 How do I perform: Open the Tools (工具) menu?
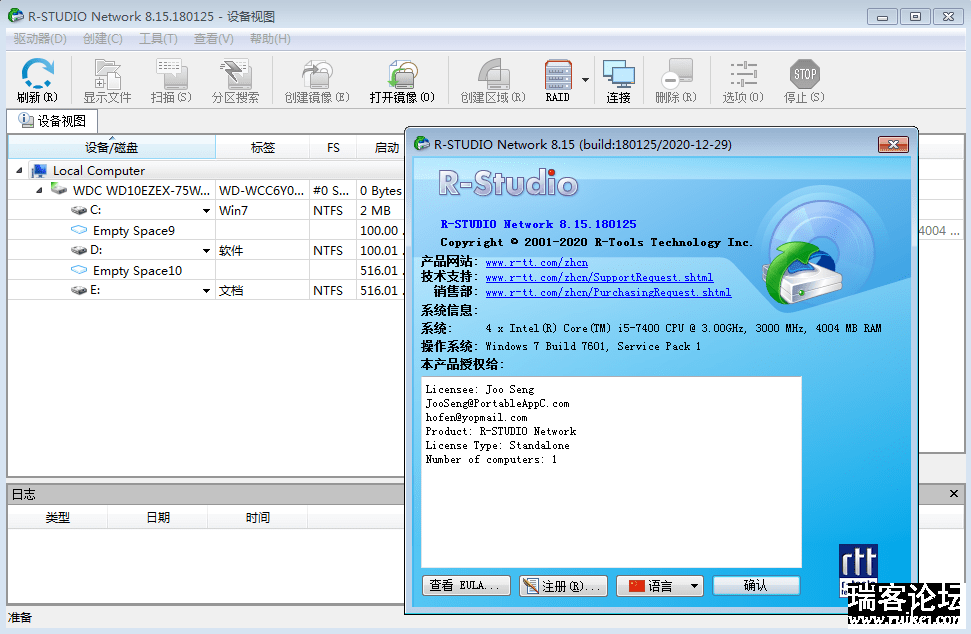click(158, 38)
